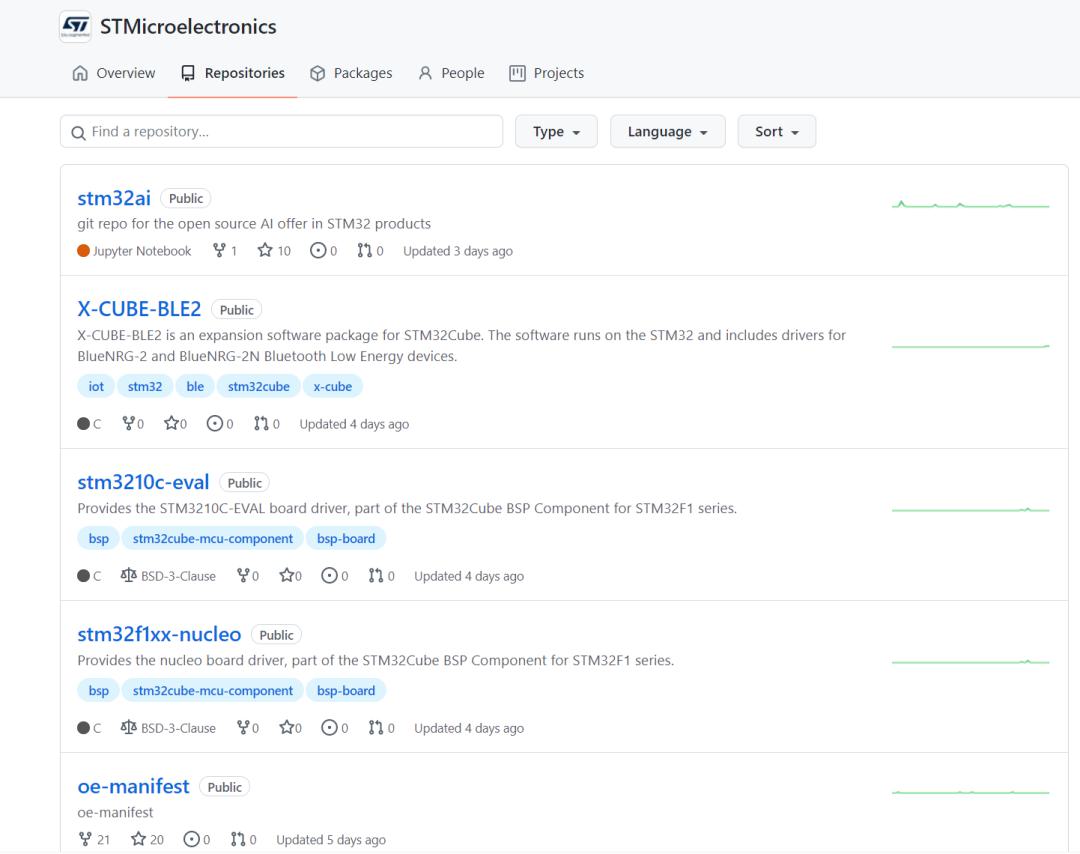1080x854 pixels.
Task: Switch to the Packages tab
Action: [351, 73]
